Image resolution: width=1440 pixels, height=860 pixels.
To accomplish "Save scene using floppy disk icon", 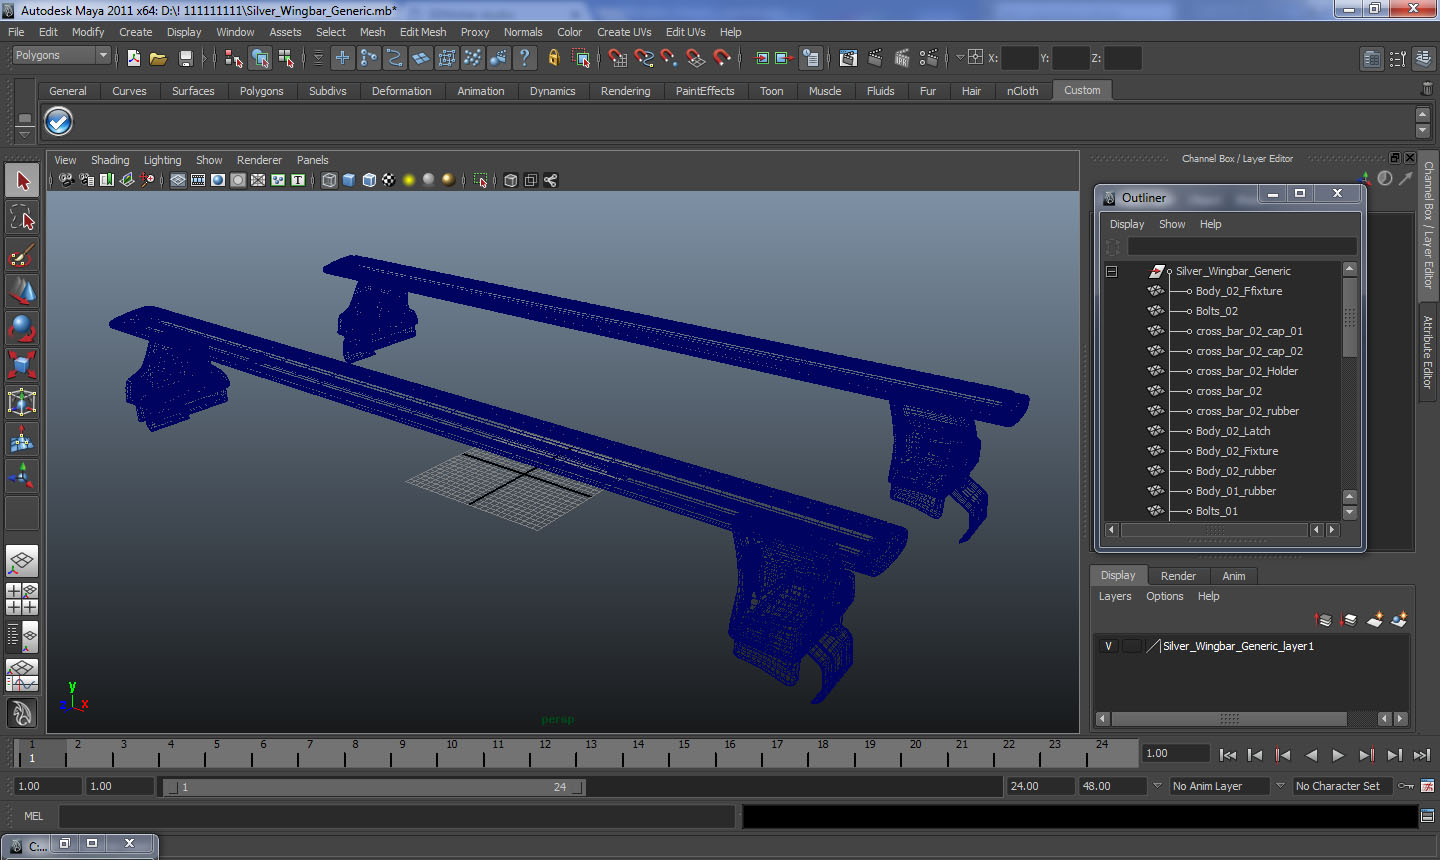I will click(x=185, y=58).
